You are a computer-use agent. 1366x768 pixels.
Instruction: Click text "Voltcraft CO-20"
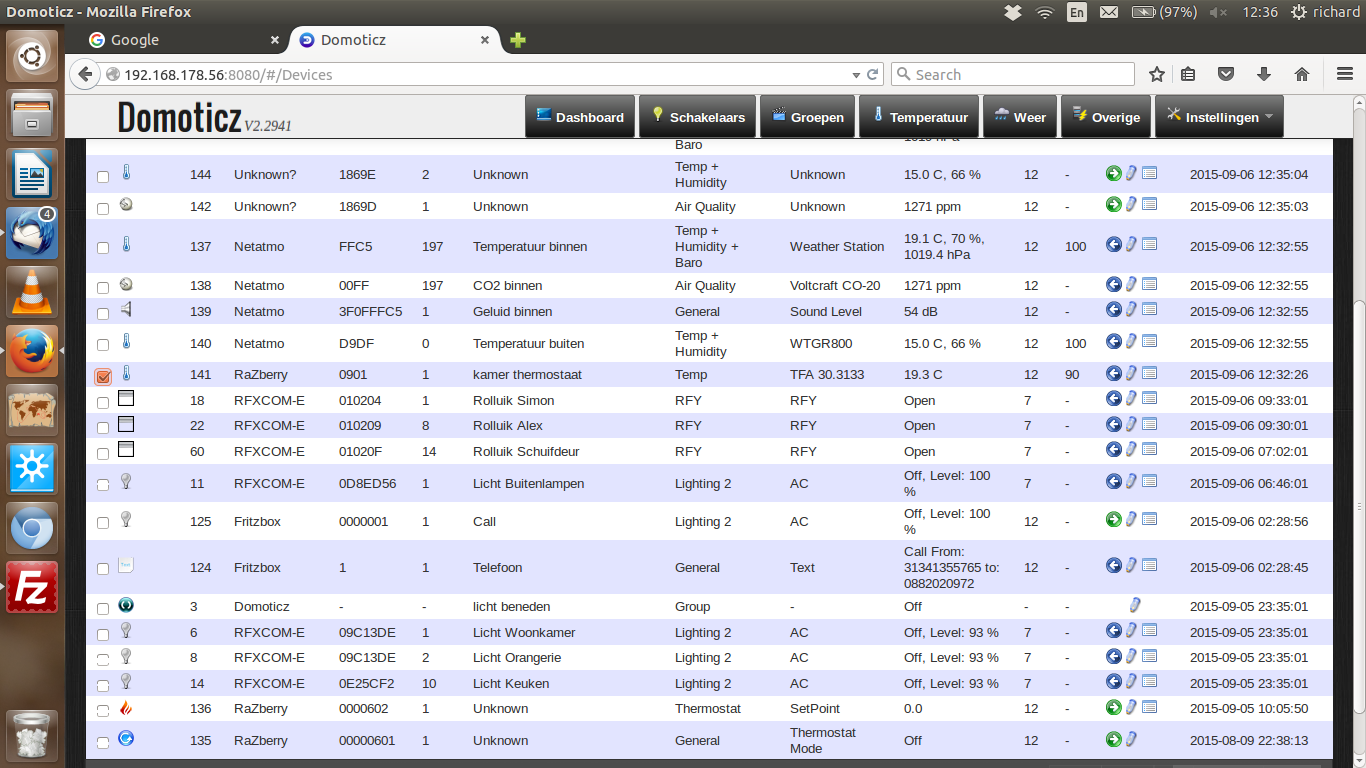835,285
